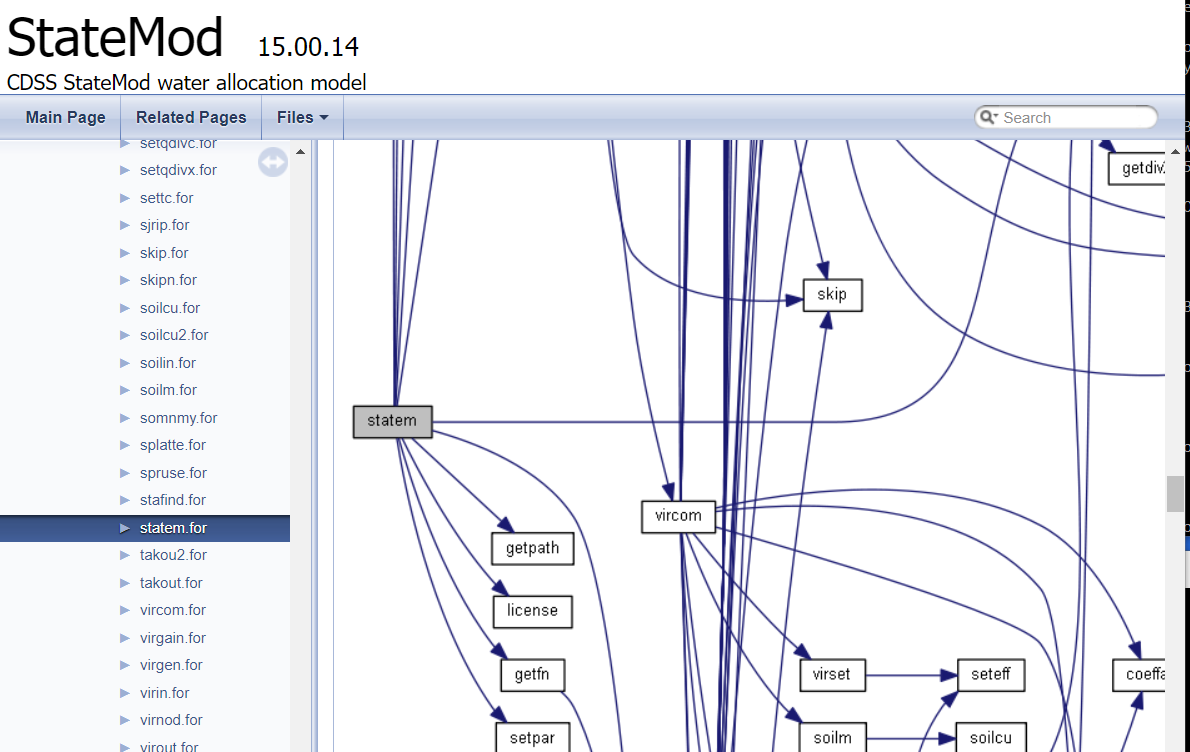Viewport: 1190px width, 752px height.
Task: Select the getpath node in the graph
Action: (x=532, y=548)
